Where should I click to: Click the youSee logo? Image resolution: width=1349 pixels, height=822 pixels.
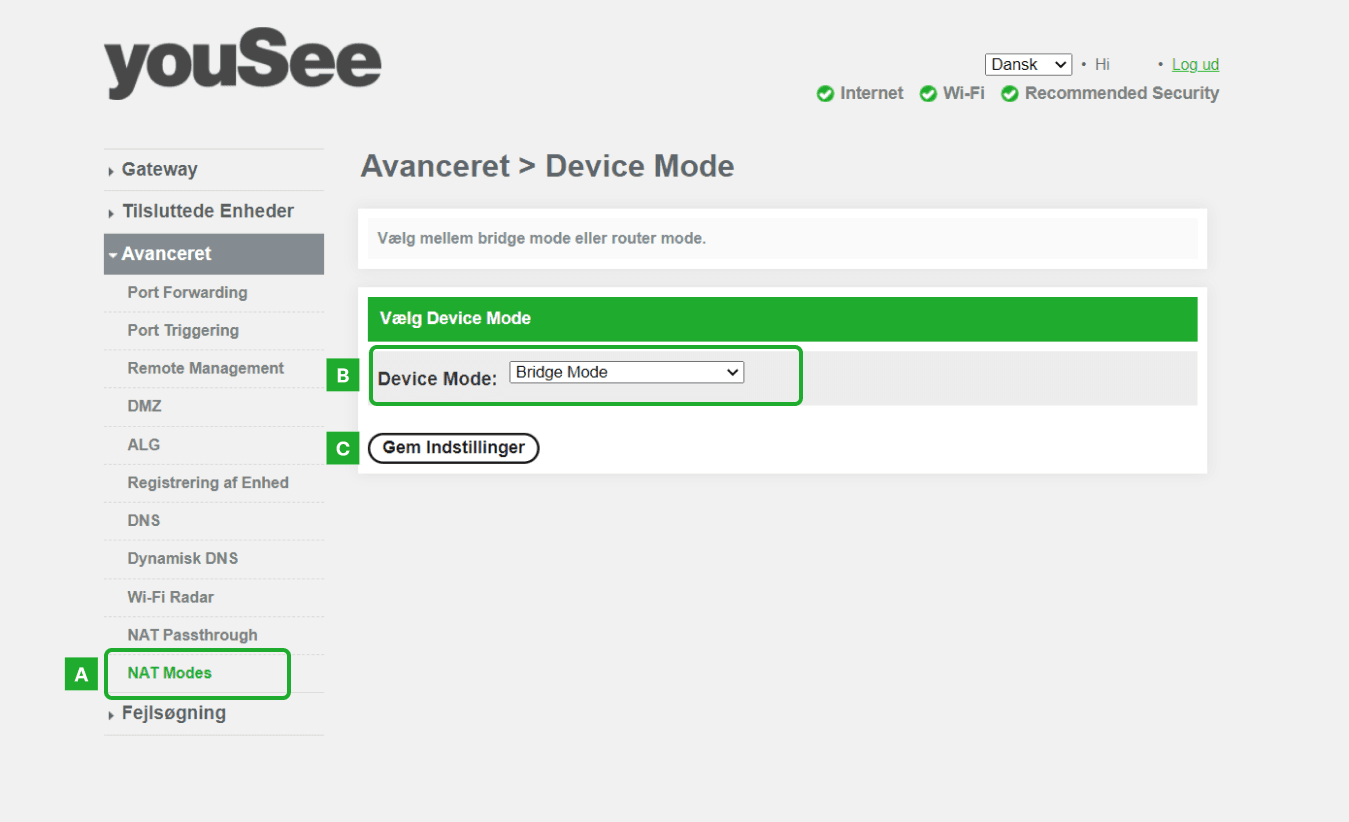[242, 68]
